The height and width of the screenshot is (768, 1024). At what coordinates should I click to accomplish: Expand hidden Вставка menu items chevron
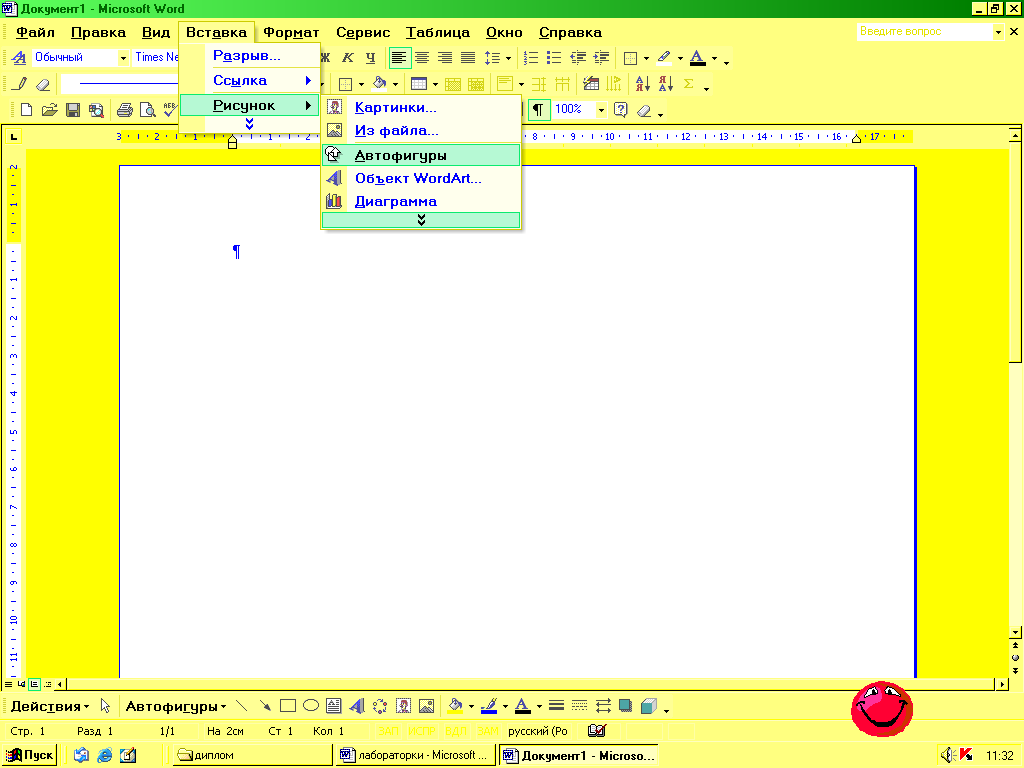coord(249,123)
